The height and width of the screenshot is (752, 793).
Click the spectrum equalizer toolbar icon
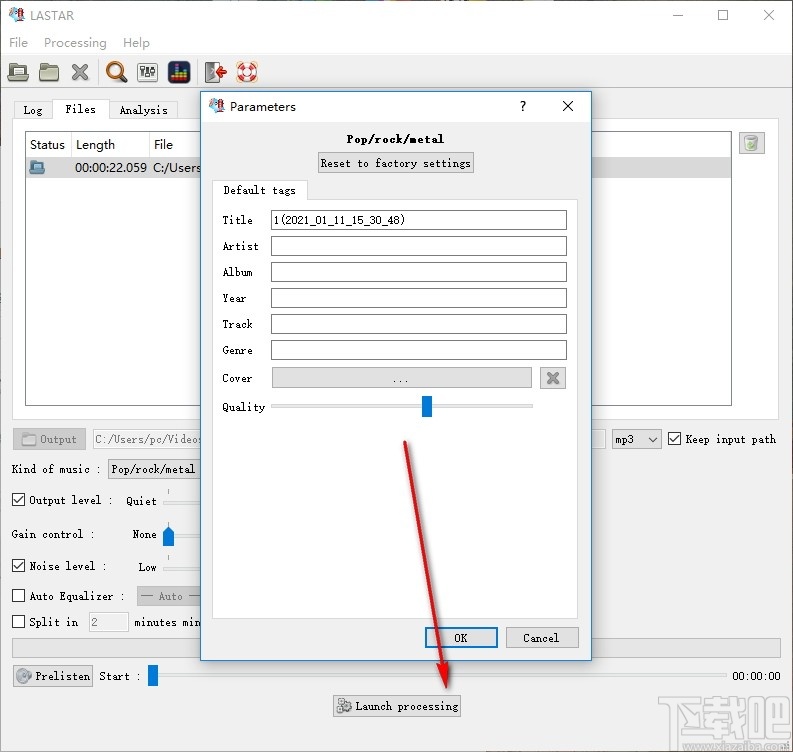coord(179,72)
